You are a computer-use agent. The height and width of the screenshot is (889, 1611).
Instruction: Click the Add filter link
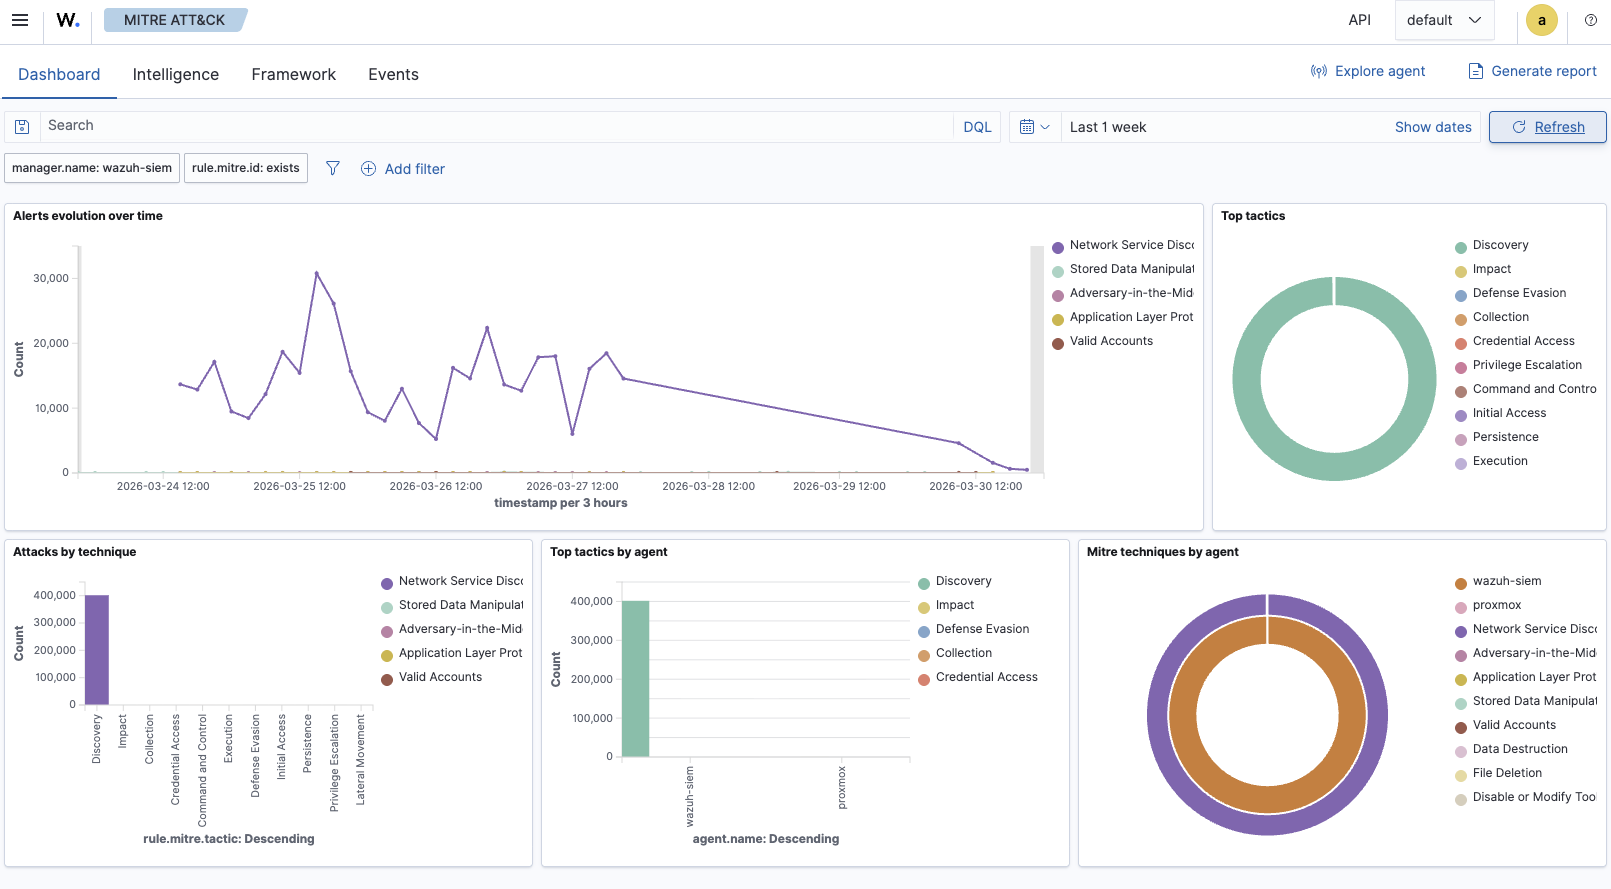click(415, 169)
